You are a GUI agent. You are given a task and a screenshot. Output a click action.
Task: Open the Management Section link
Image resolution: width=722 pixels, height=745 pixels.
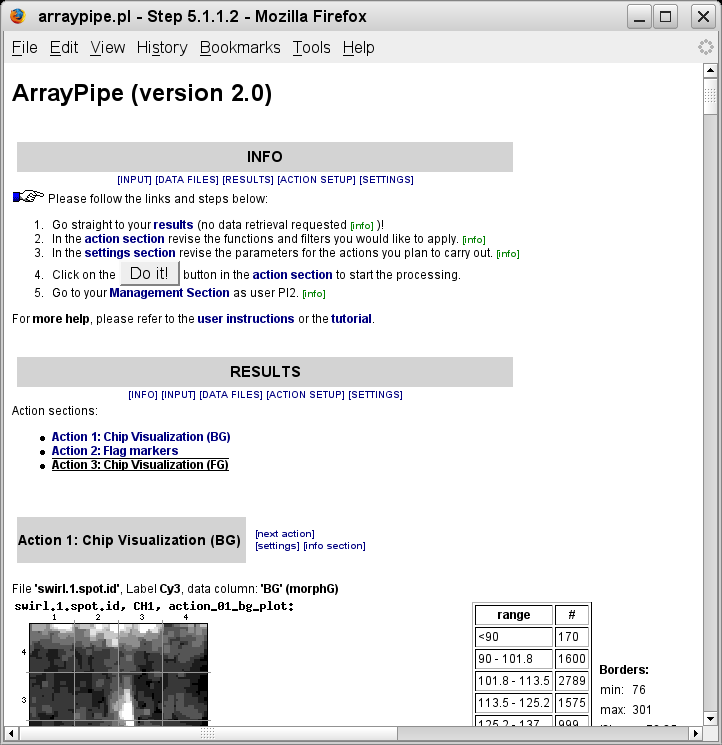pos(169,293)
